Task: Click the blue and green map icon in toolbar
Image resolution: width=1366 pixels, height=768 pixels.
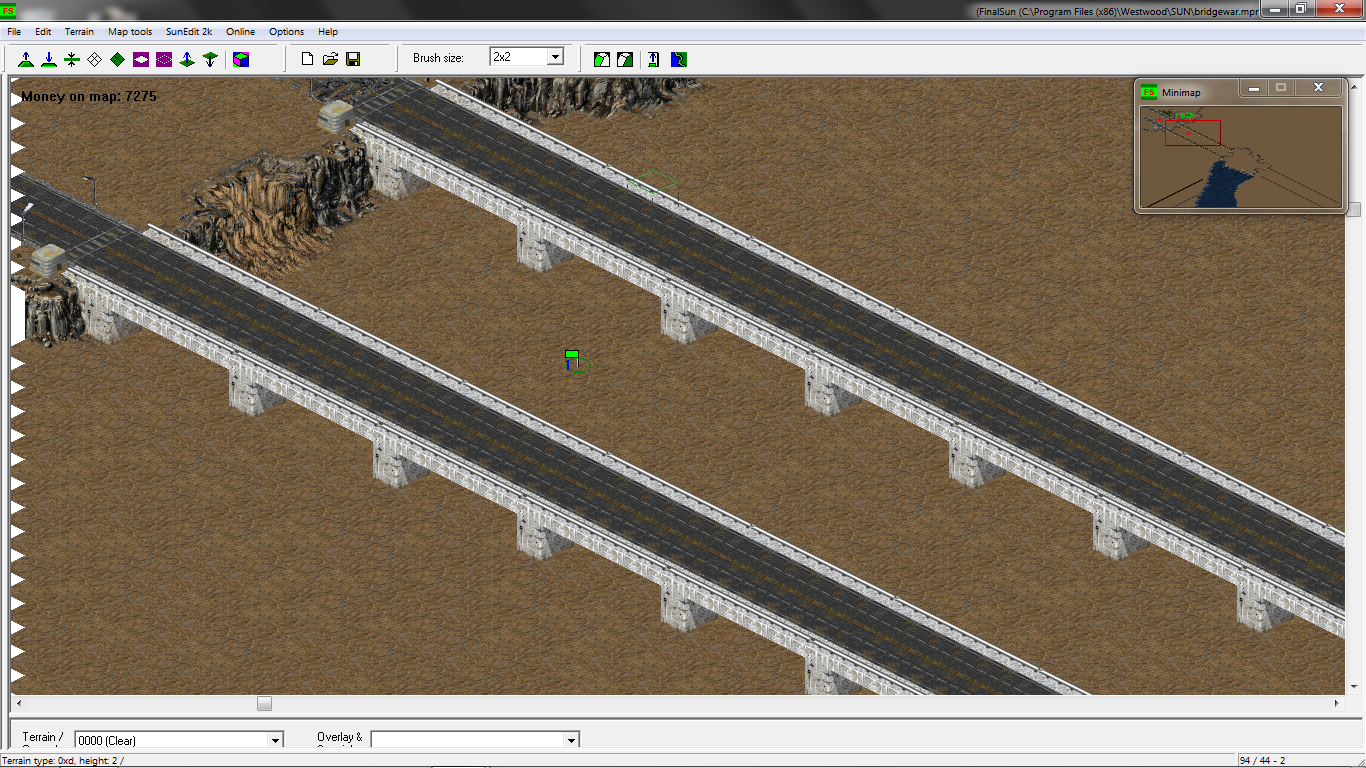Action: click(679, 59)
